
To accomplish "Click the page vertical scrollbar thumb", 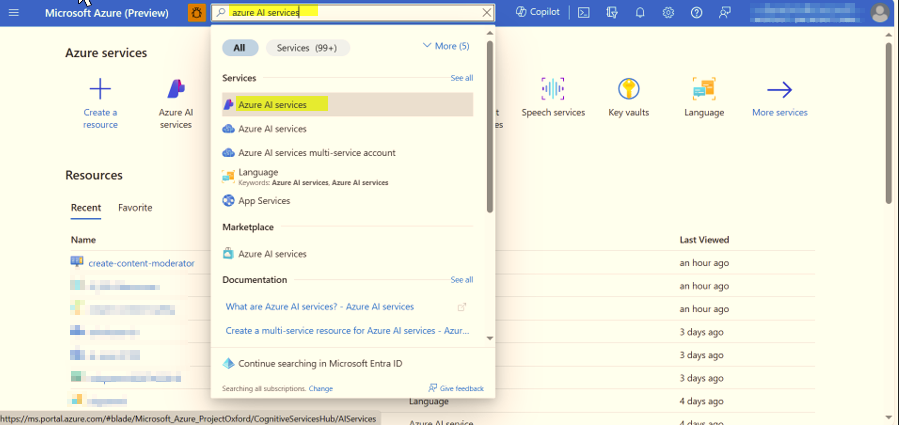I will coord(889,123).
